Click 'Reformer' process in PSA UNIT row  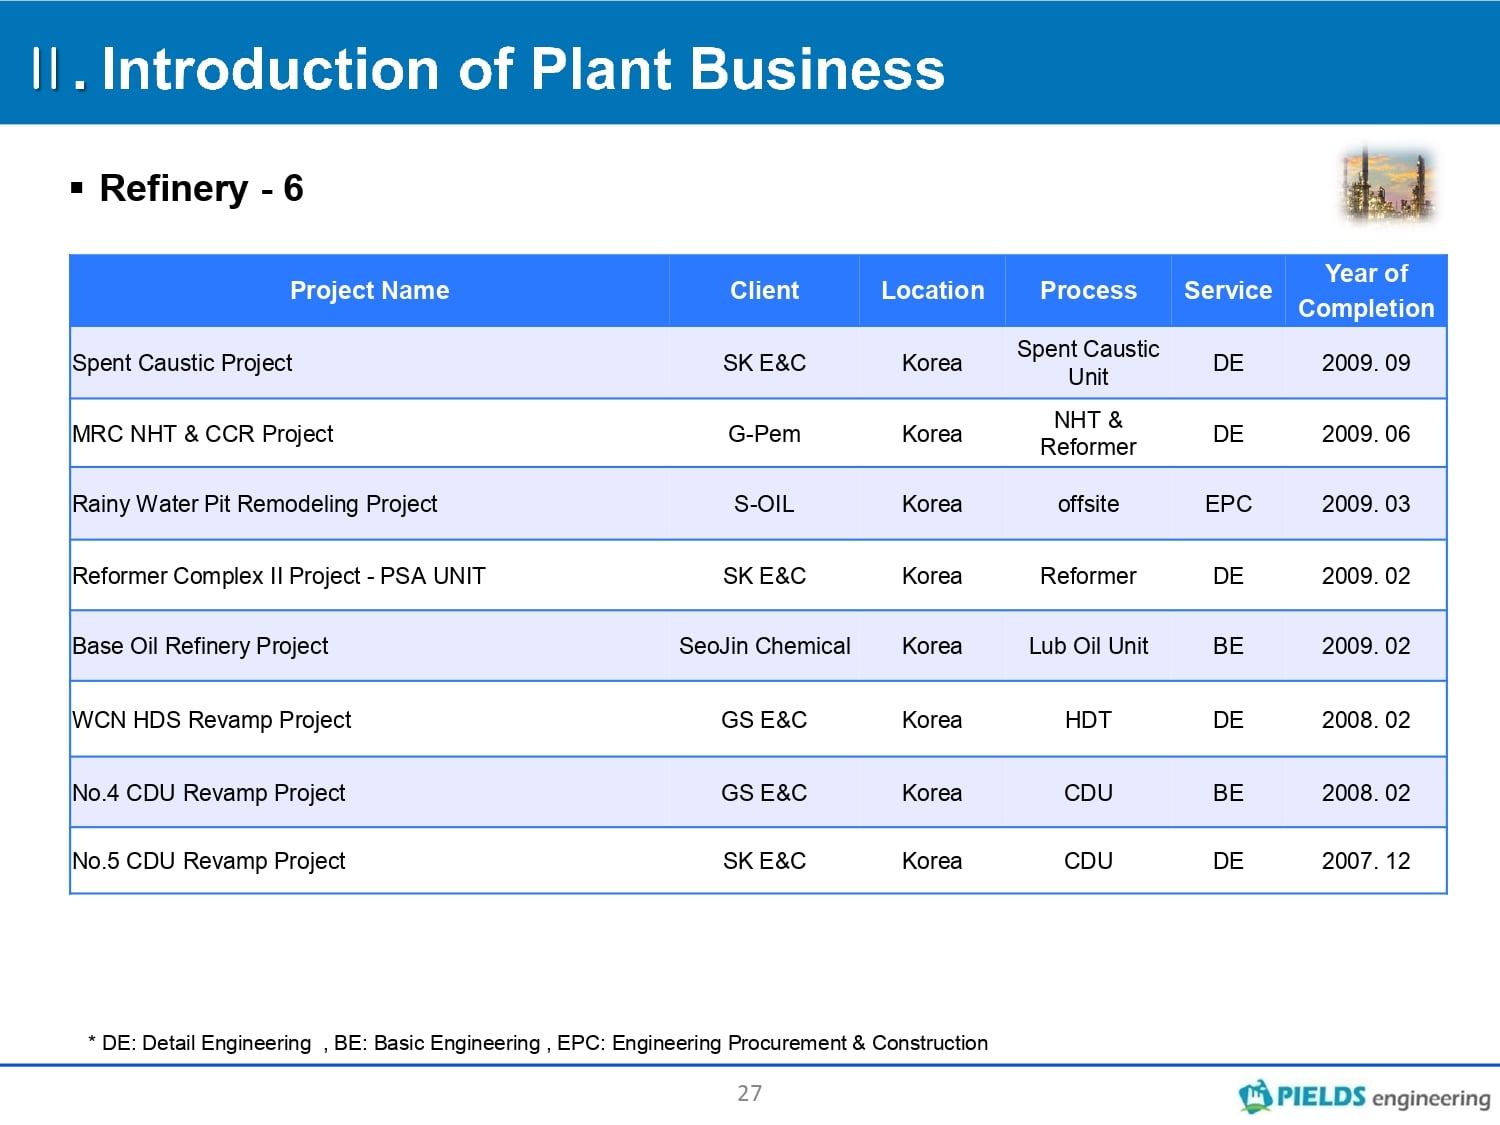[x=1088, y=576]
